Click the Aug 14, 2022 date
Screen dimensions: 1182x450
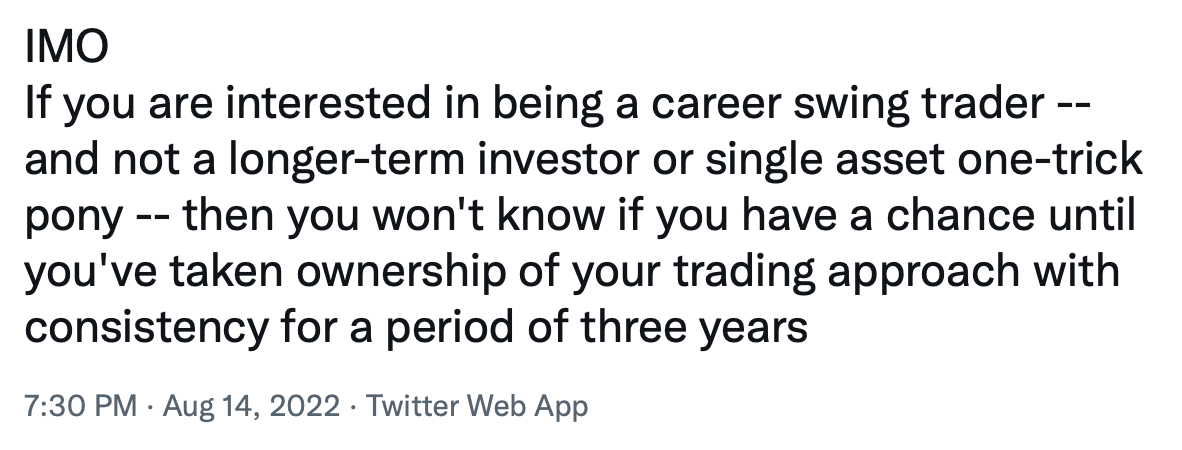pos(251,407)
